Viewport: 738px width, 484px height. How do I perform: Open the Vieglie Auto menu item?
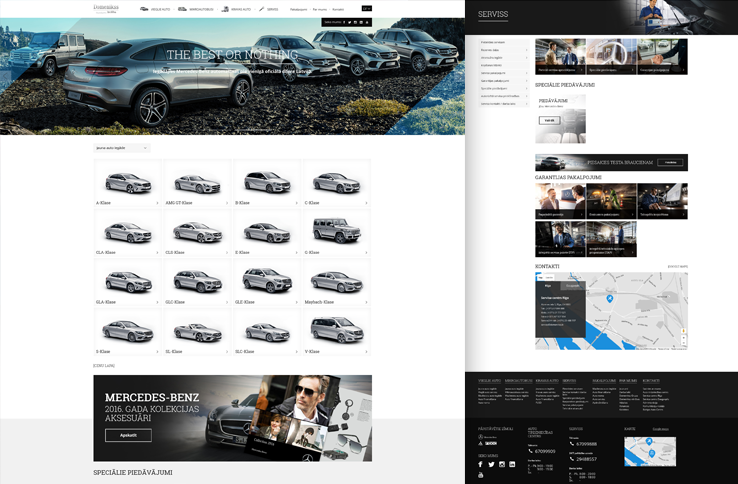coord(153,8)
